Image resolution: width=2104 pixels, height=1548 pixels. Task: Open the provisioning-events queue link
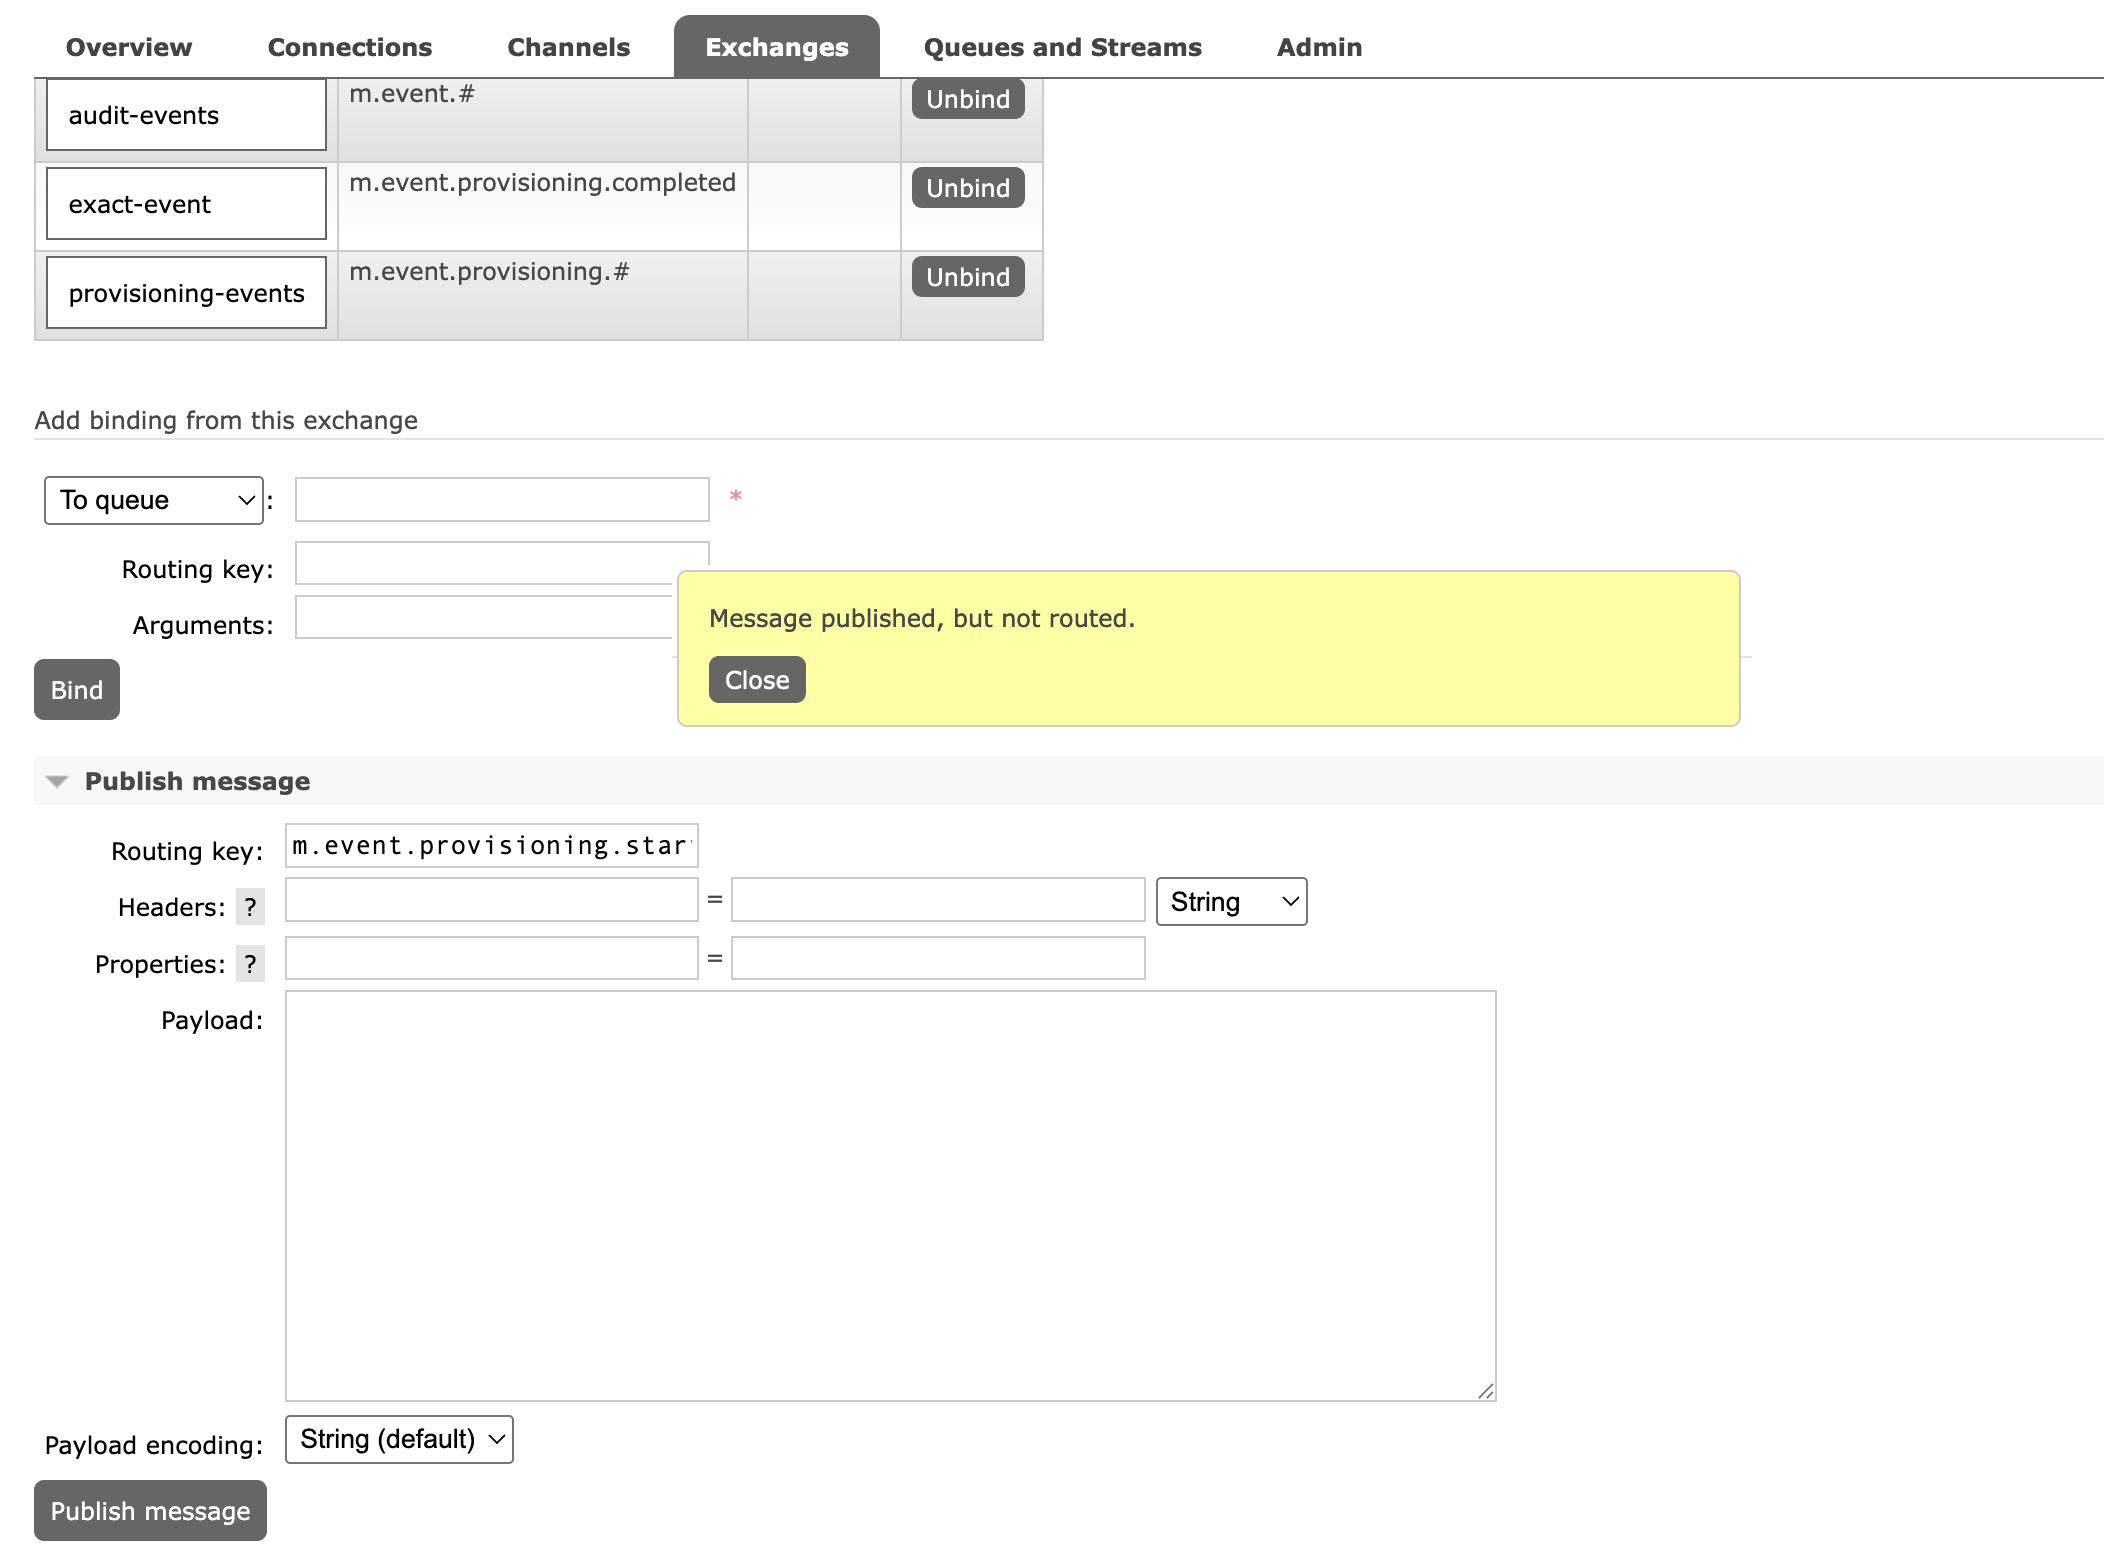point(186,294)
